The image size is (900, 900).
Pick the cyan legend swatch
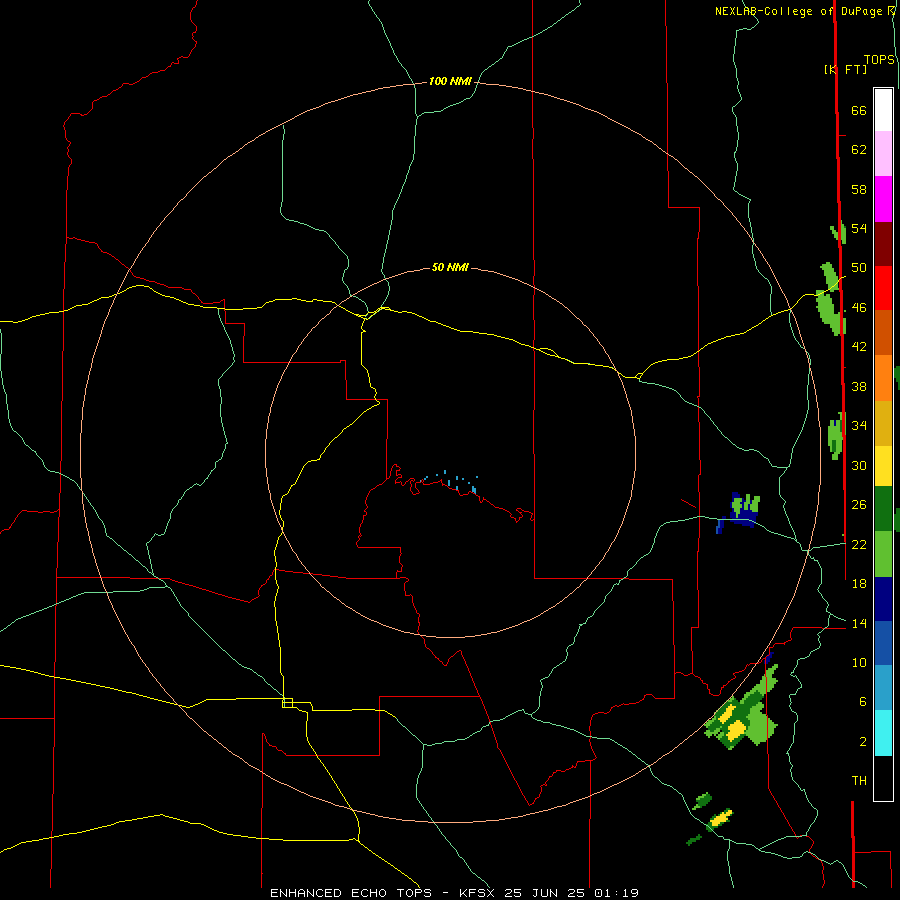883,733
